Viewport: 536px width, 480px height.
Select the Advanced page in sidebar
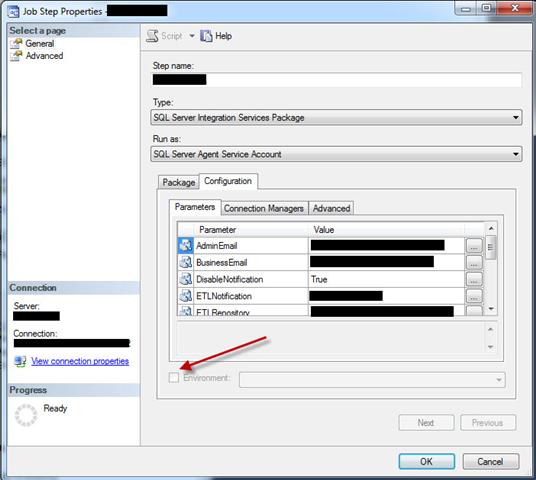44,56
